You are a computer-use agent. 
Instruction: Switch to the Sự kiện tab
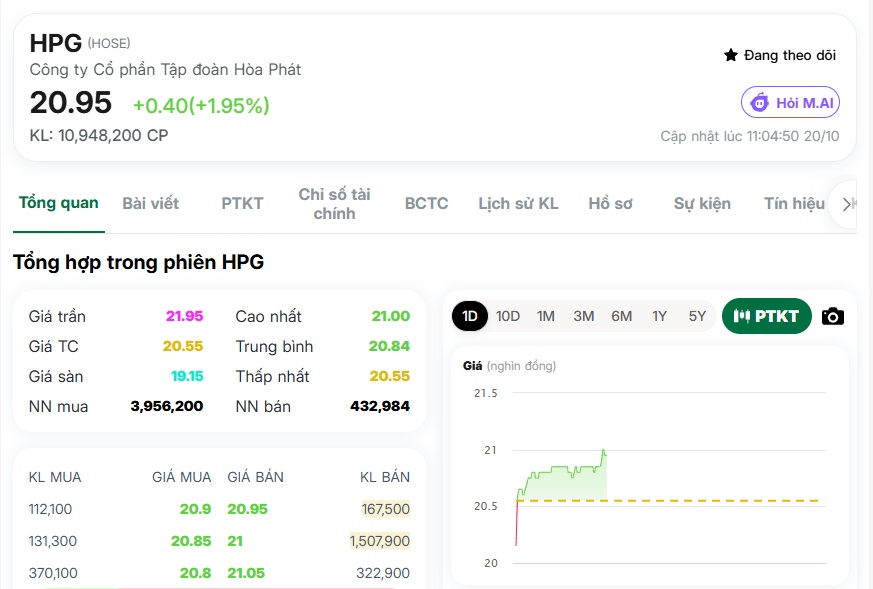[702, 203]
